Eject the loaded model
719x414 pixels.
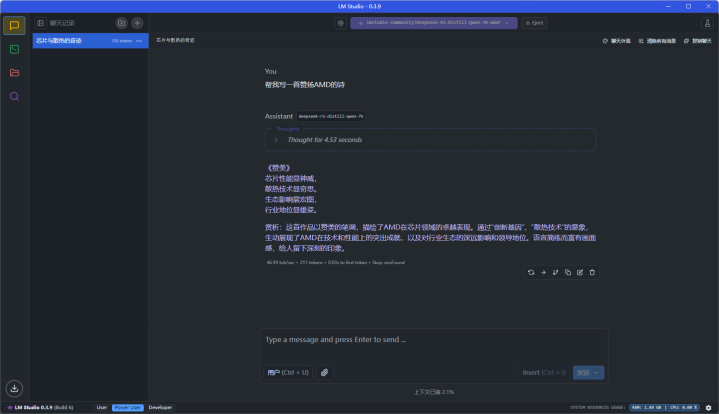tap(534, 22)
